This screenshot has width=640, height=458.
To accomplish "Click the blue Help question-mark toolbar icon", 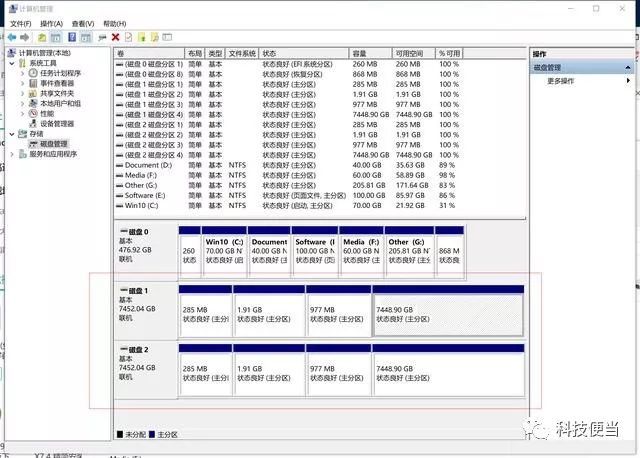I will coord(72,37).
